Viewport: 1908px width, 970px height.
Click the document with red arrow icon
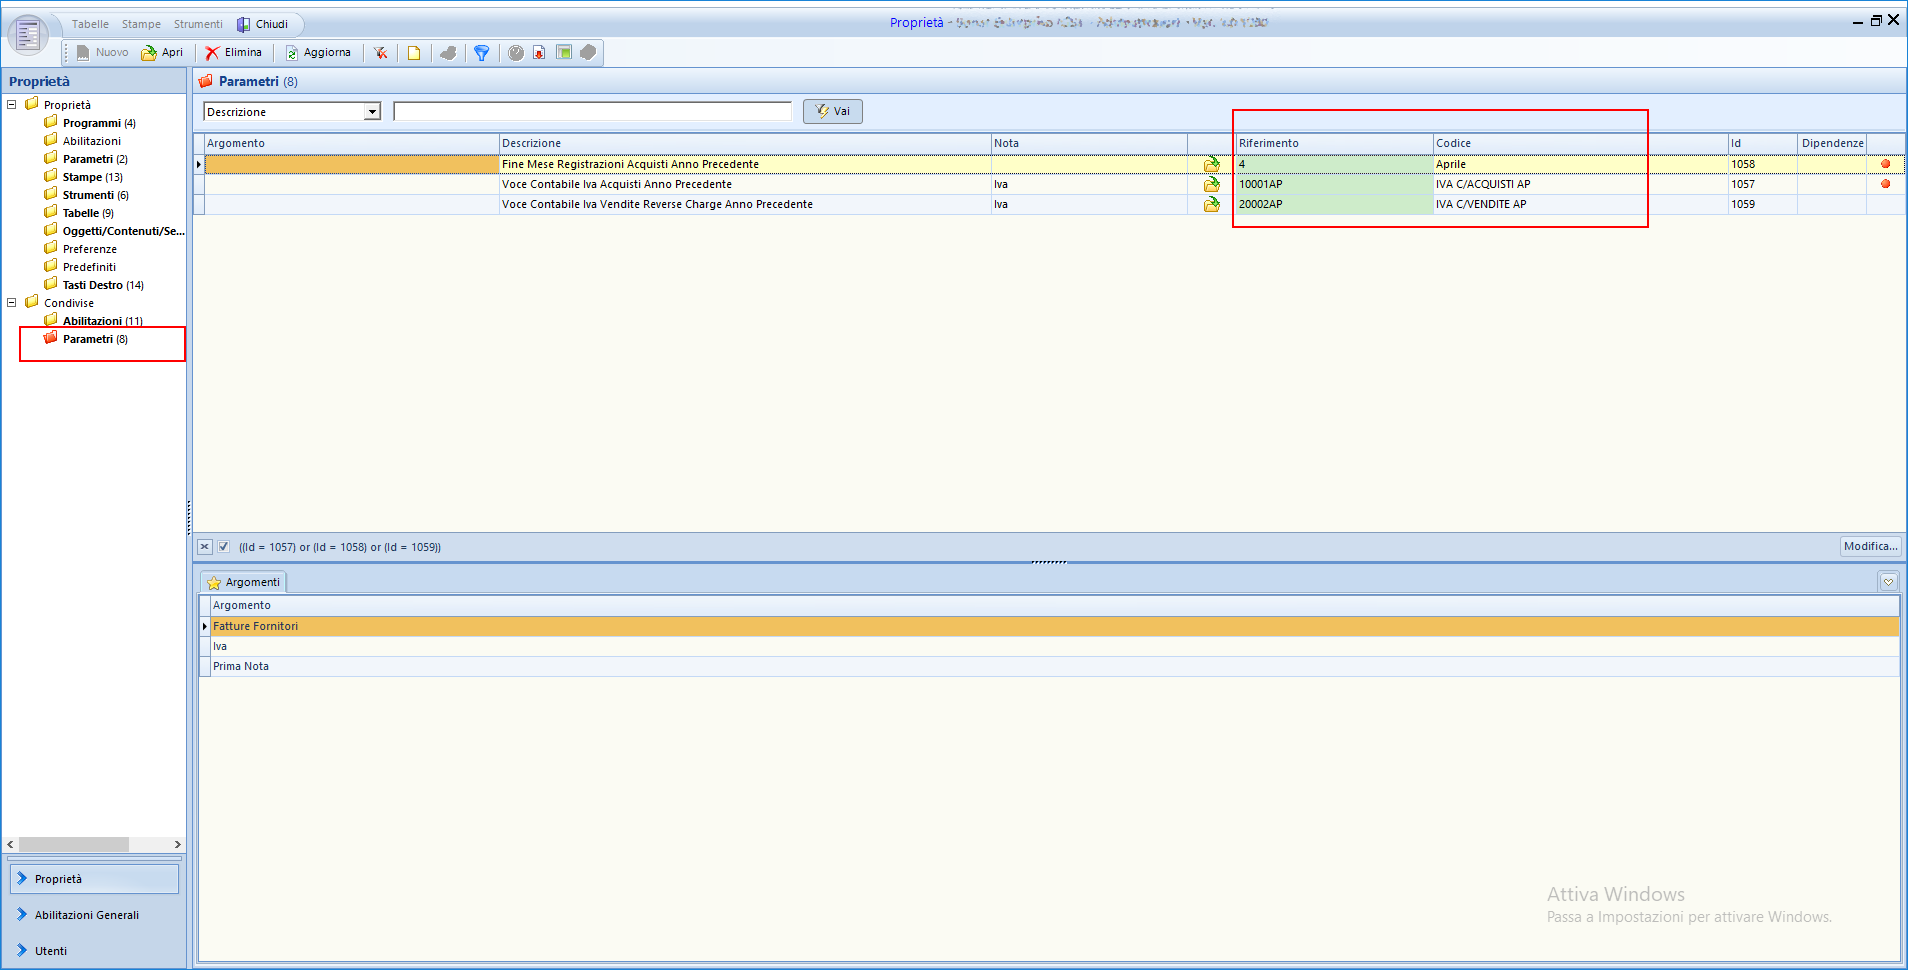click(539, 53)
